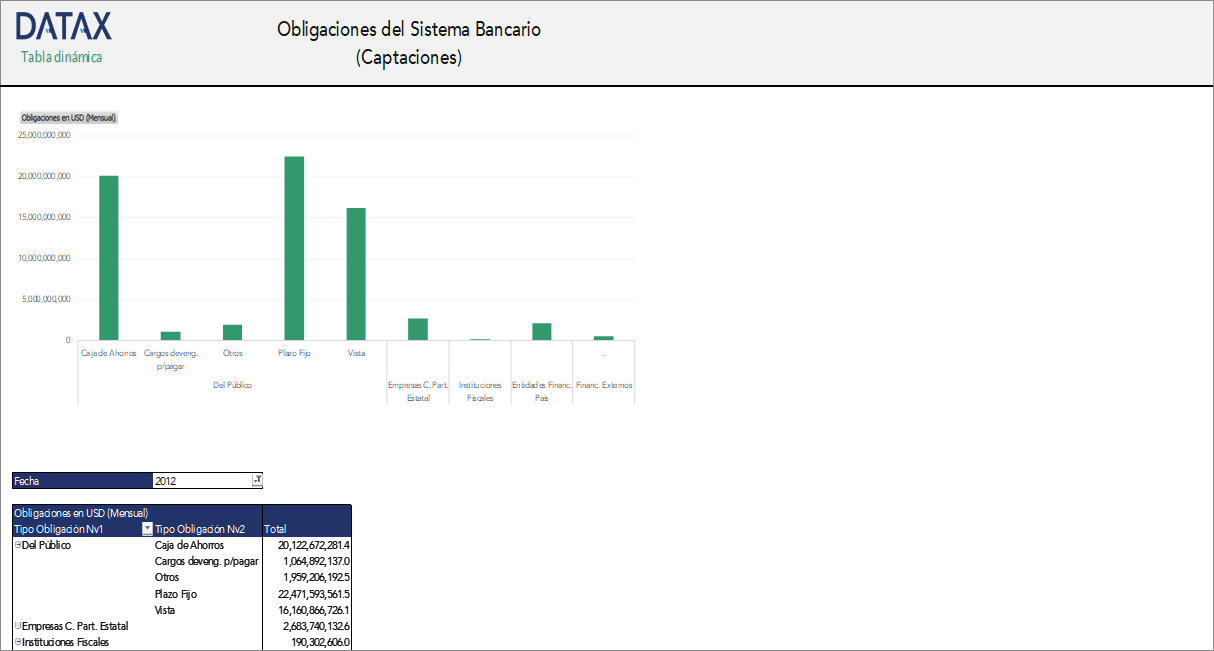Select the Caja de Ahorros chart bar
Screen dimensions: 1214x651
[x=108, y=258]
